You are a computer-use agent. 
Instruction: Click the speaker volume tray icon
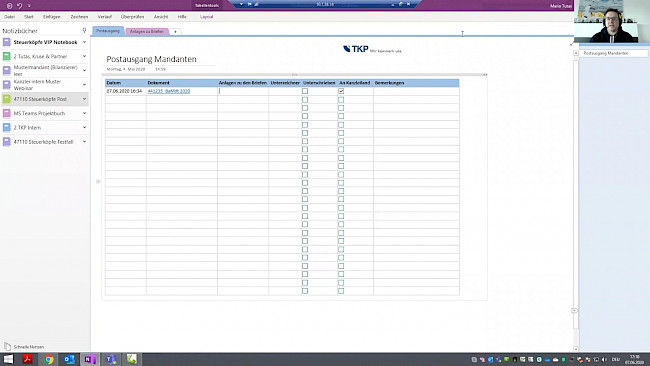[x=604, y=359]
